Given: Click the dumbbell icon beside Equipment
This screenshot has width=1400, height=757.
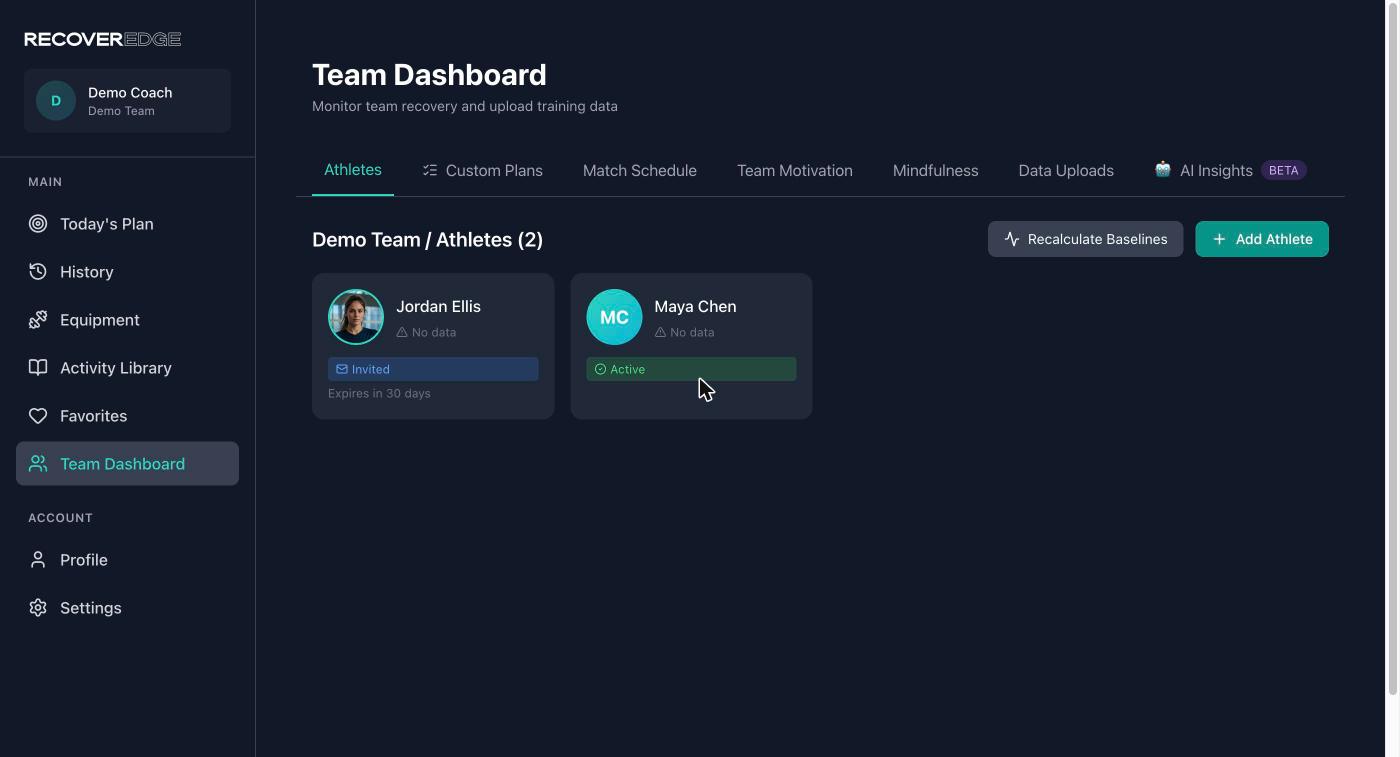Looking at the screenshot, I should click(38, 320).
